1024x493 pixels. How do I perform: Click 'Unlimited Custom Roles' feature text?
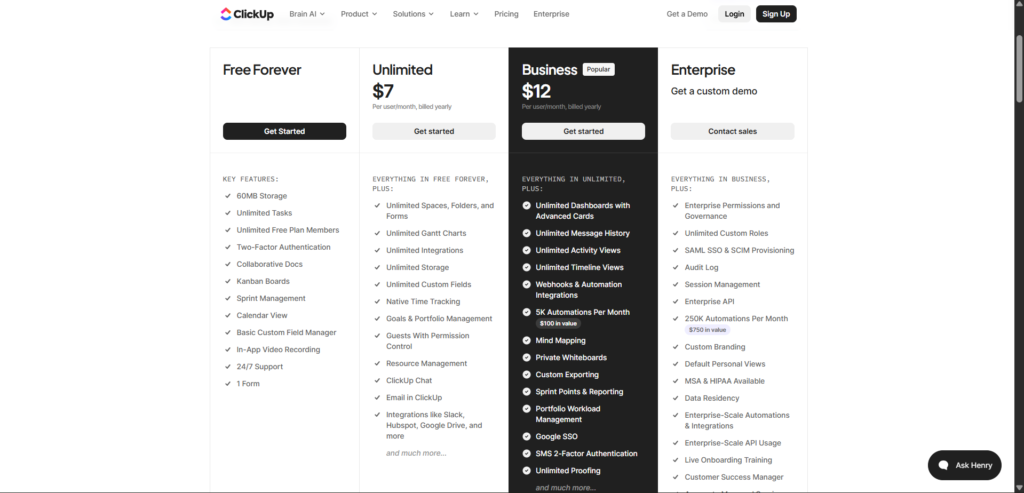[726, 233]
